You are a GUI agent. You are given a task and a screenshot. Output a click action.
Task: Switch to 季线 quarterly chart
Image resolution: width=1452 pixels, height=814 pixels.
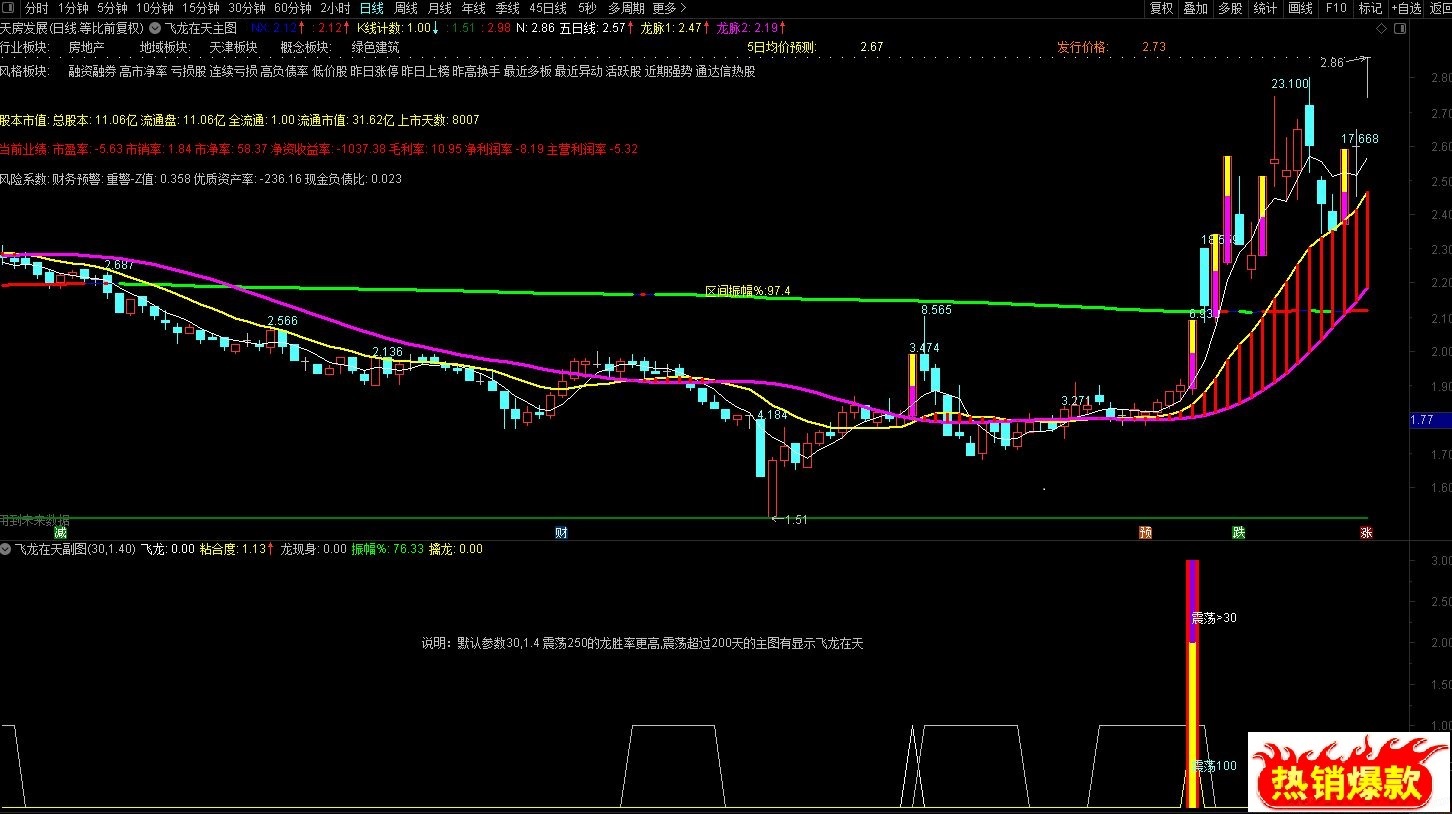coord(508,8)
